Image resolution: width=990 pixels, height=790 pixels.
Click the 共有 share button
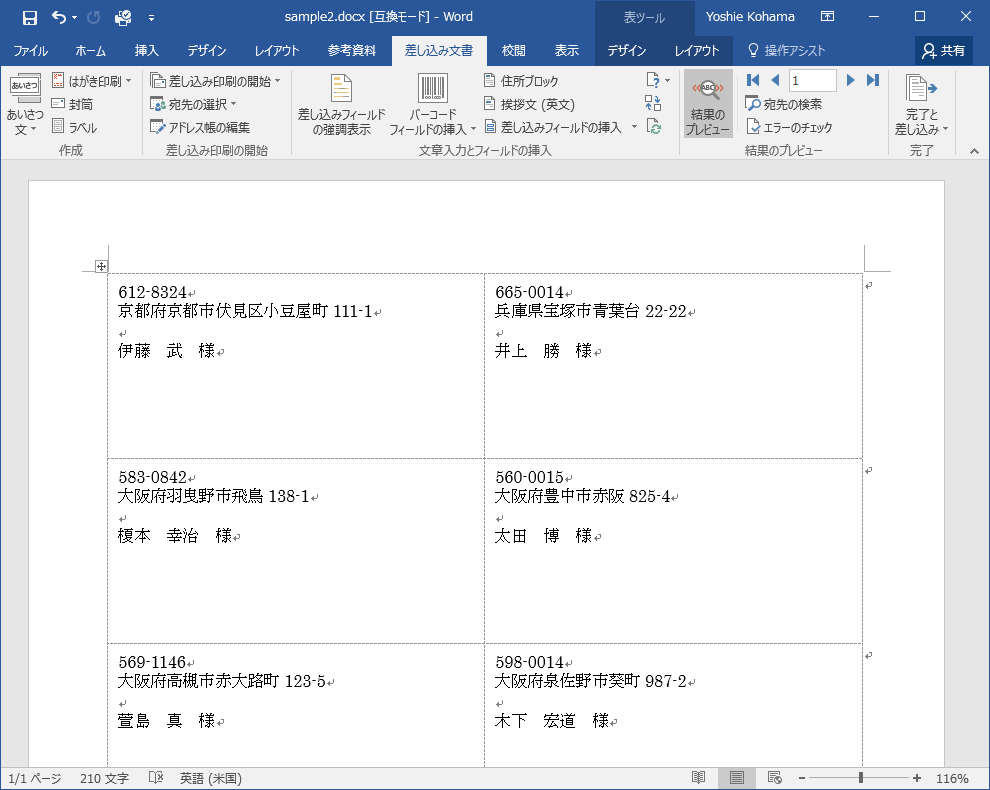tap(943, 51)
